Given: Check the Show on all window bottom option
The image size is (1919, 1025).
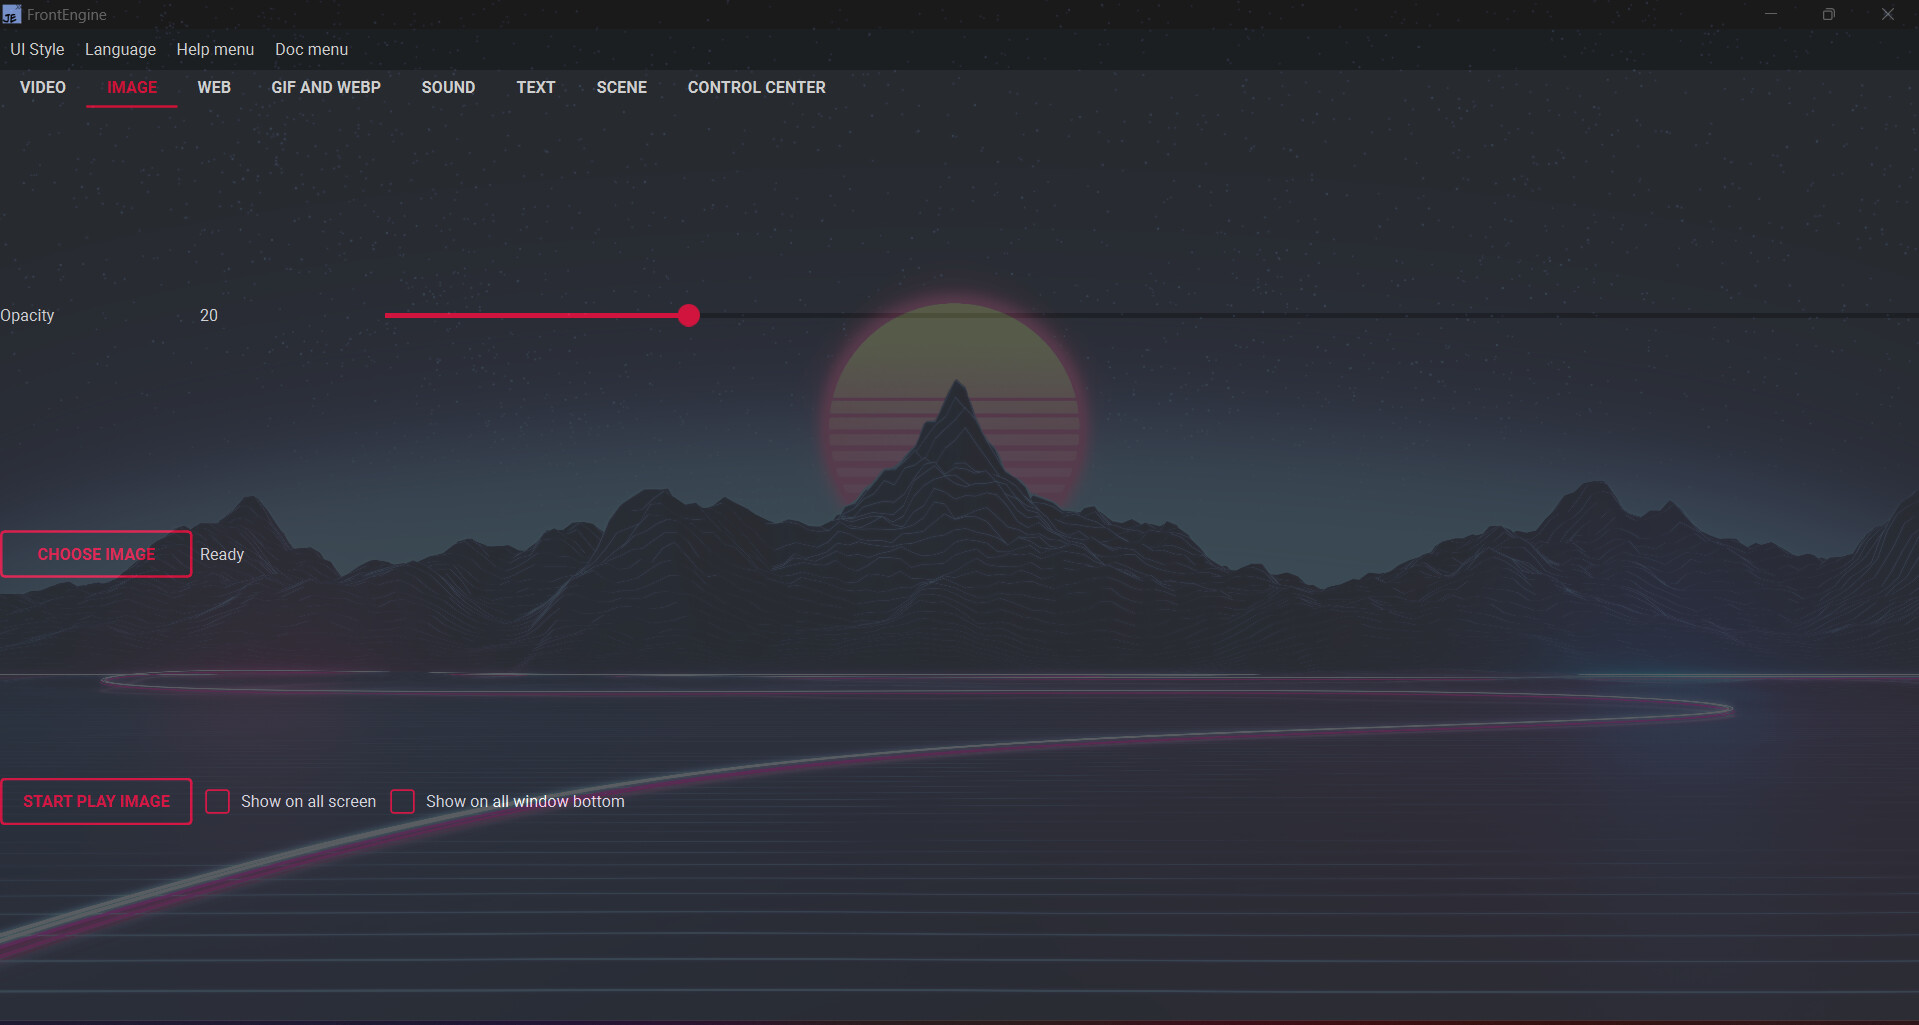Looking at the screenshot, I should (402, 801).
